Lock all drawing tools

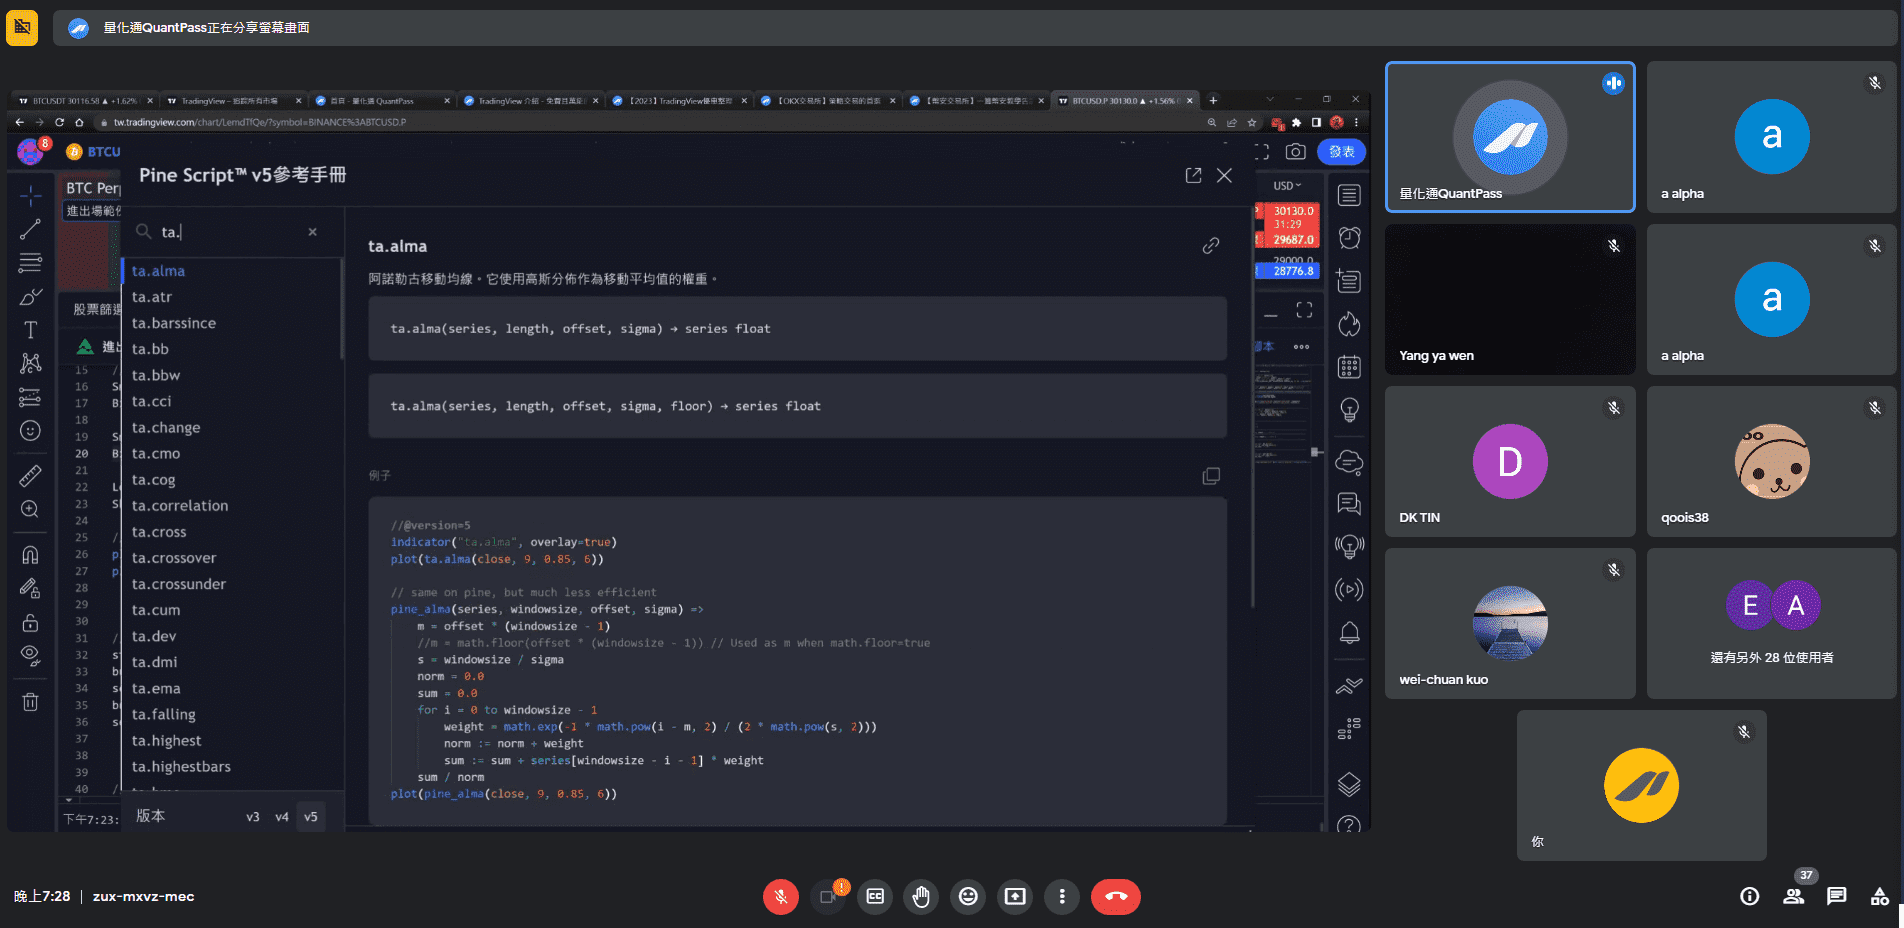(x=31, y=622)
